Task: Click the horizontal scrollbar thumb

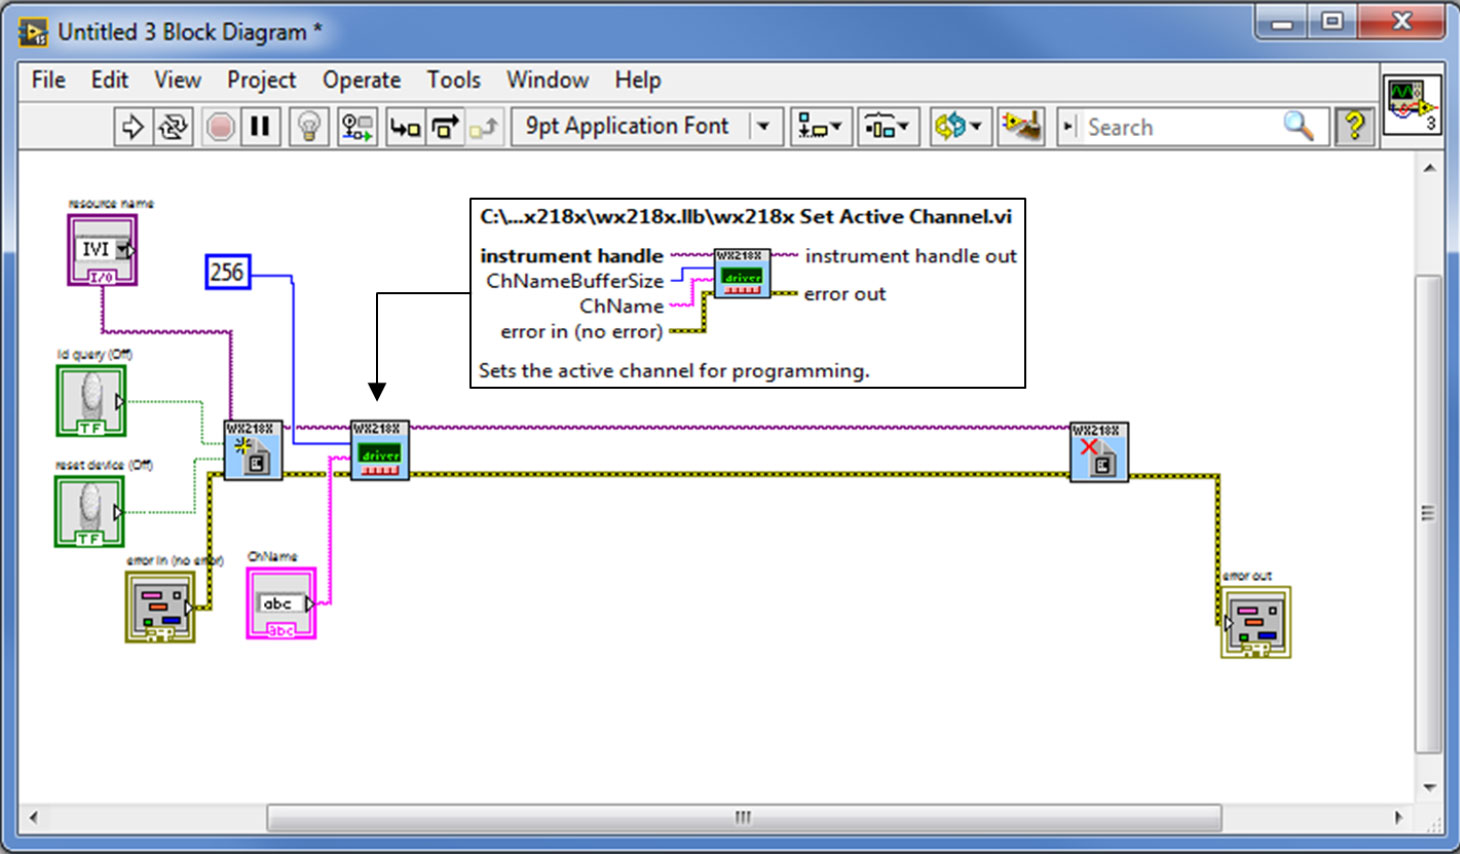Action: click(x=743, y=818)
